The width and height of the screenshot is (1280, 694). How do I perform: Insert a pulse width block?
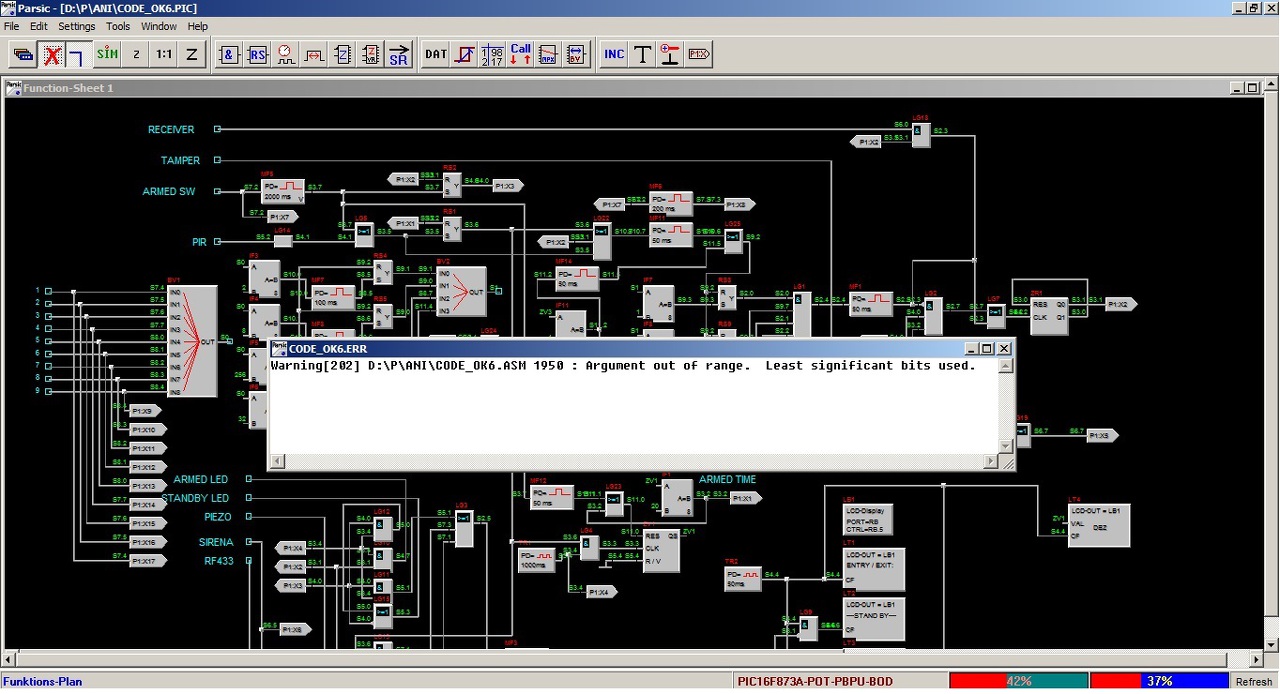coord(314,54)
